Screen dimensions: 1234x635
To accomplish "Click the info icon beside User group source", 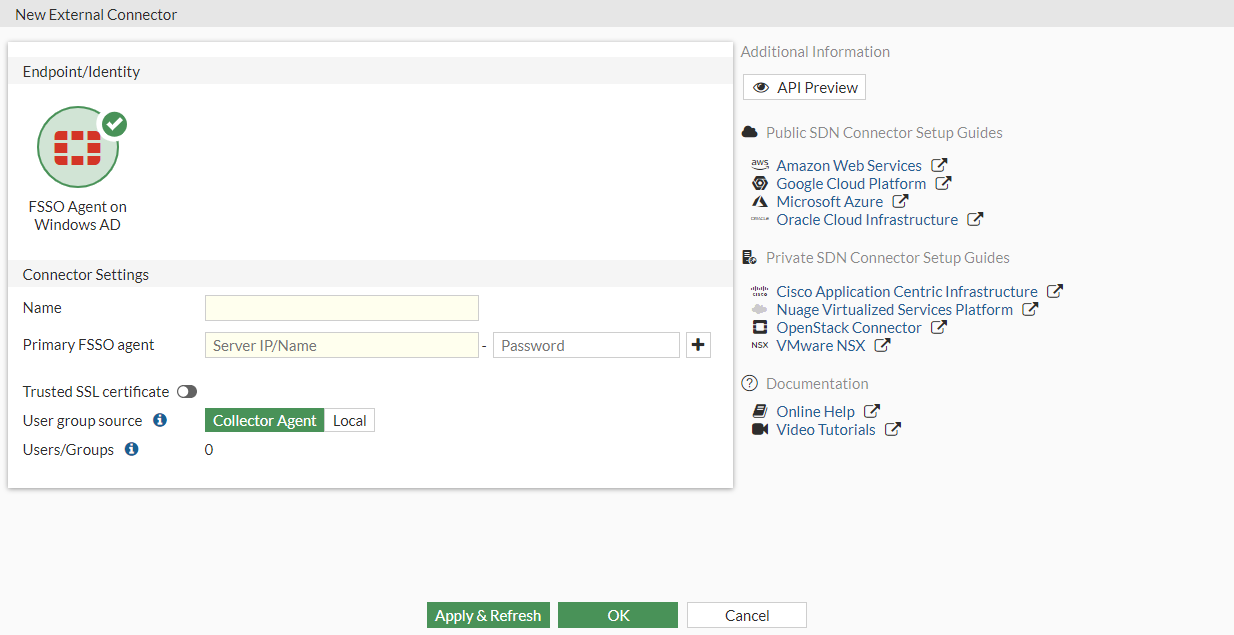I will (159, 420).
